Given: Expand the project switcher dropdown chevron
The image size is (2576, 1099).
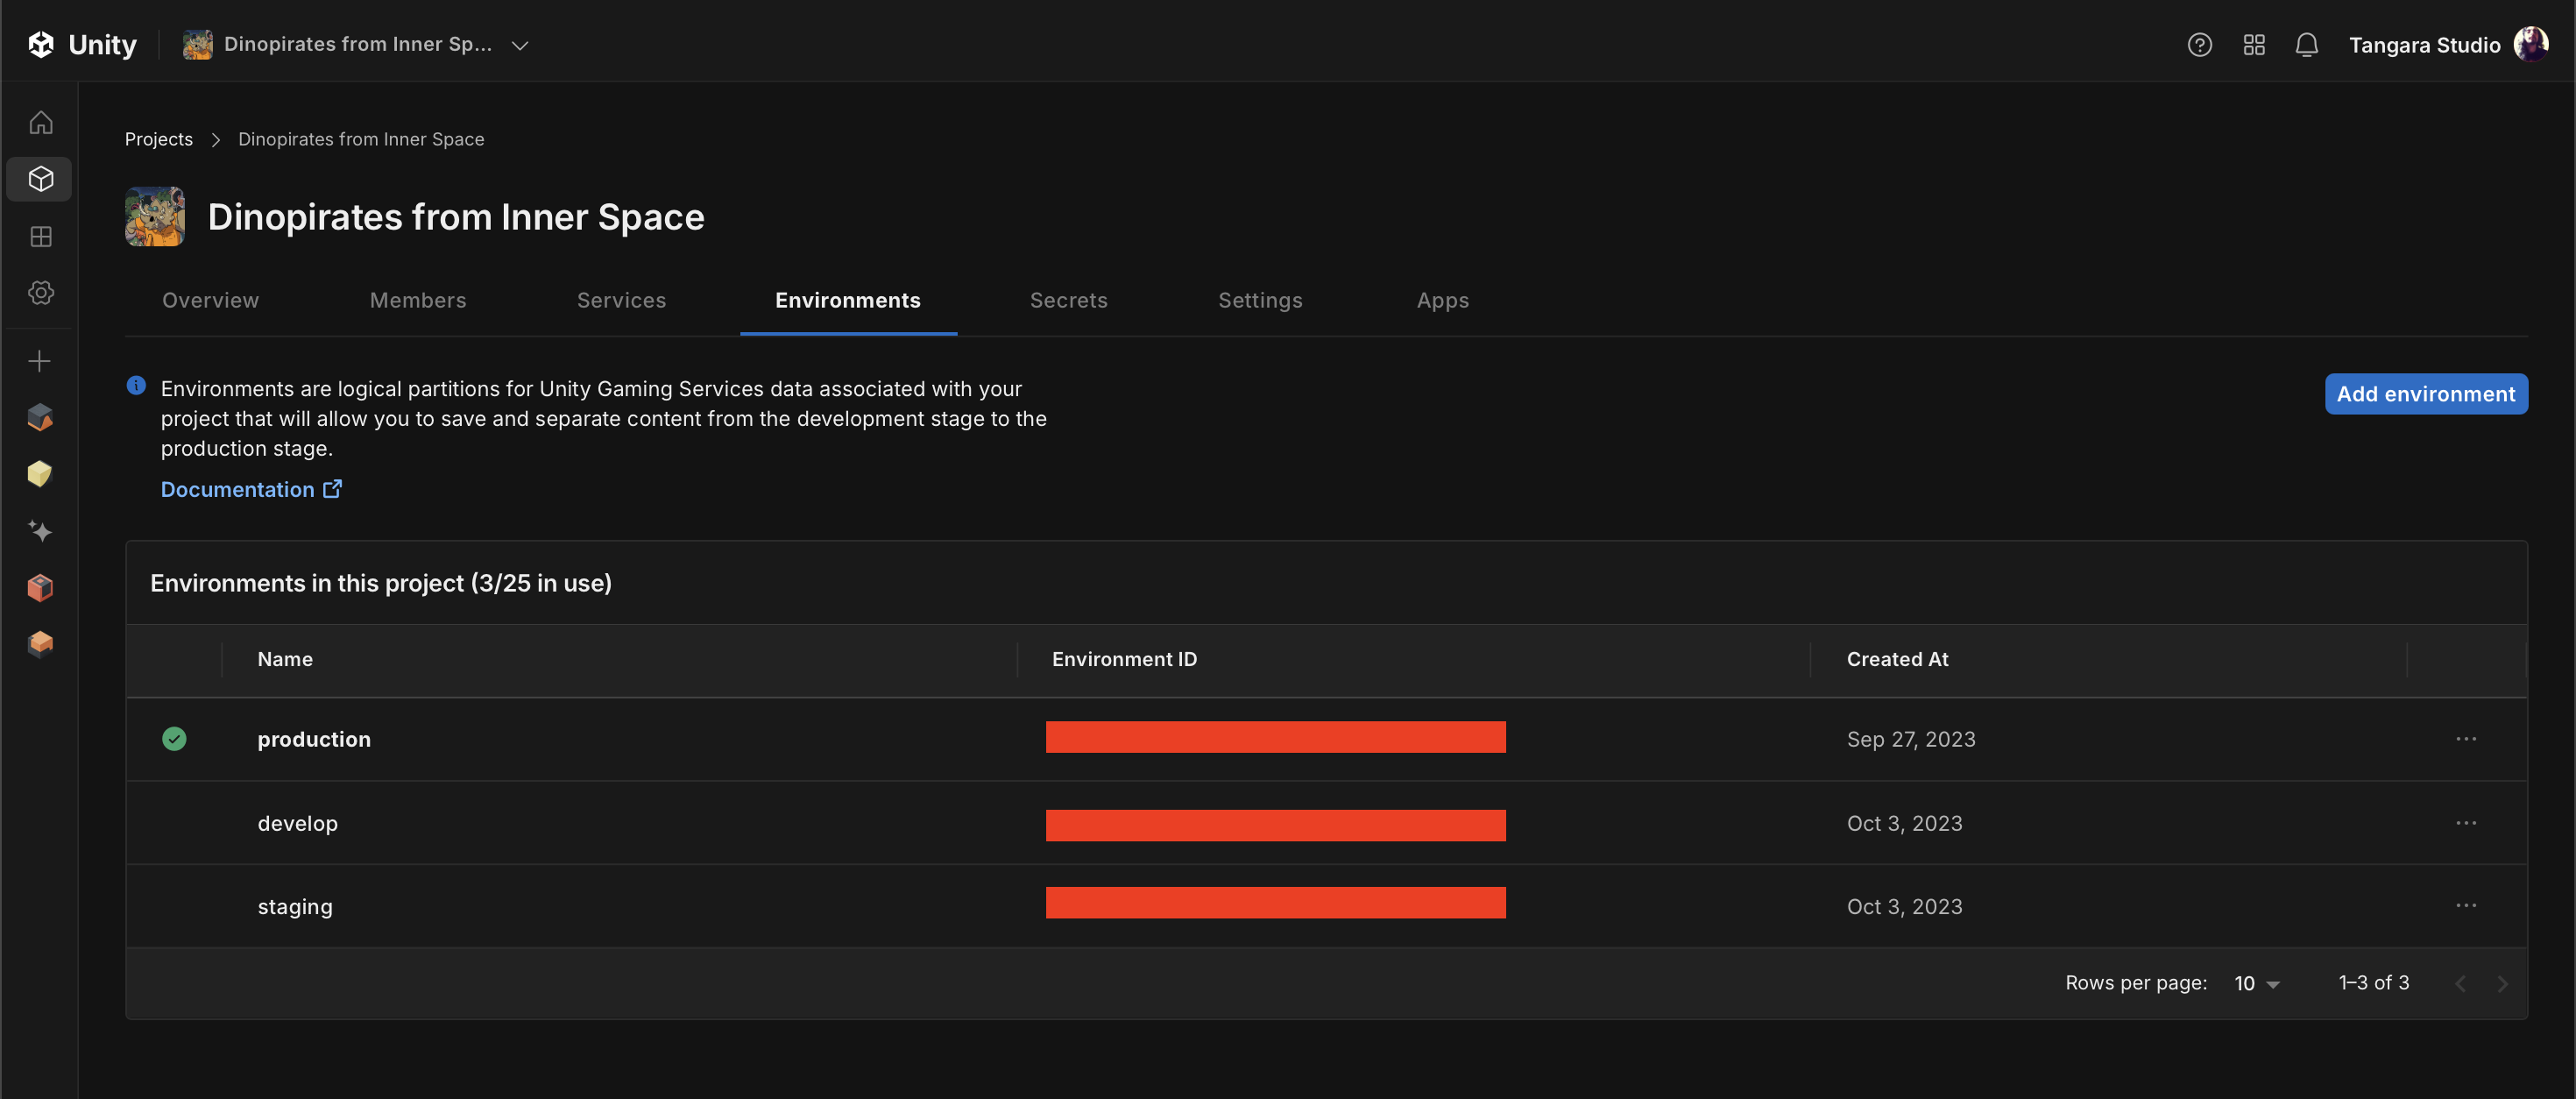Looking at the screenshot, I should point(520,45).
